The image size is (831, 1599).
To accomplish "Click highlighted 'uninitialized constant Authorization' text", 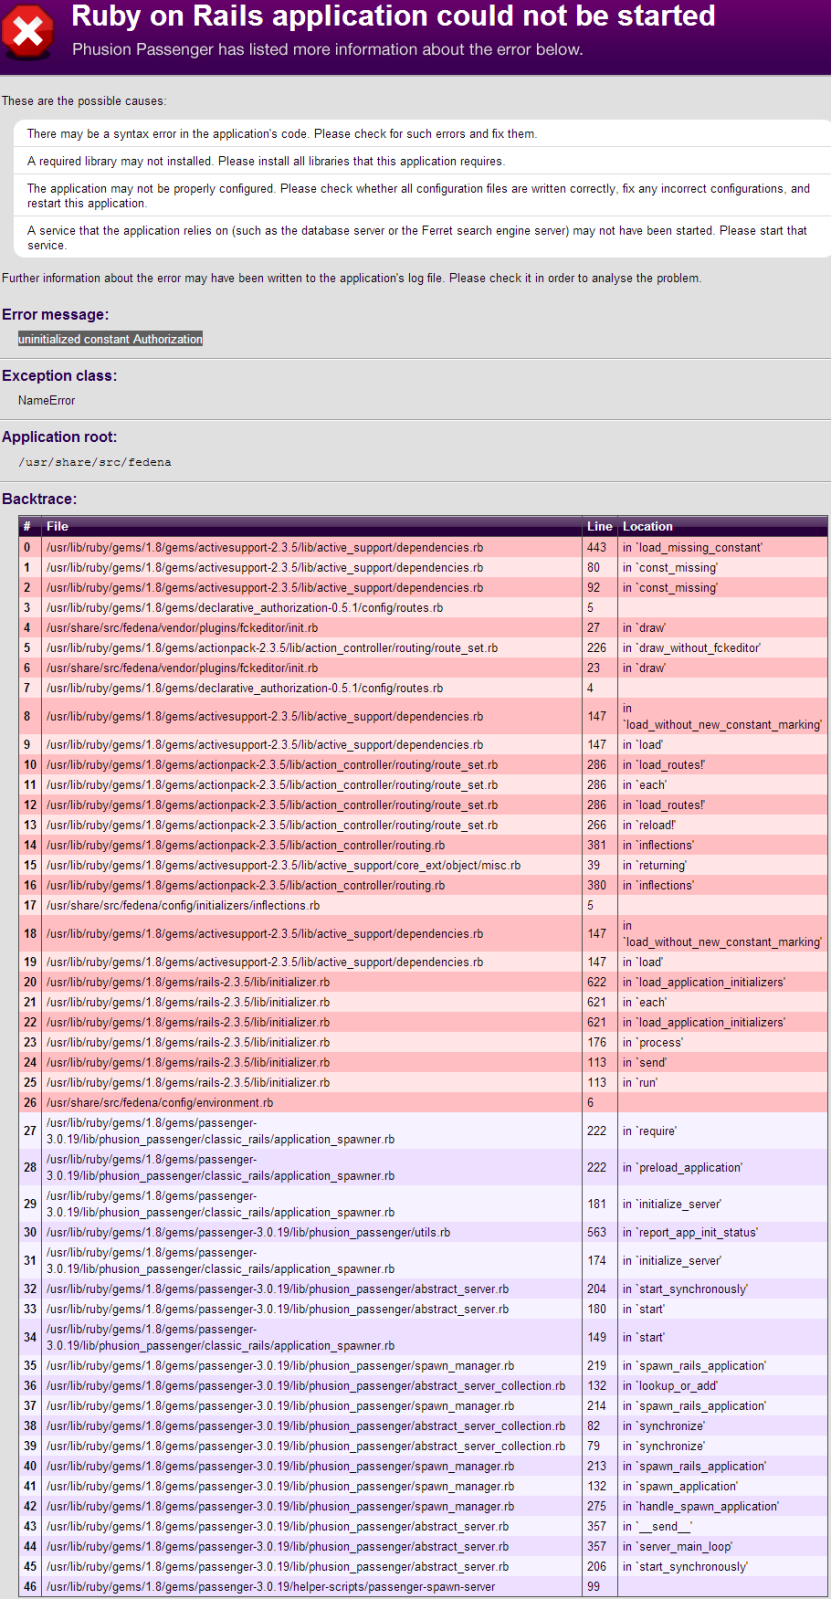I will (x=110, y=339).
